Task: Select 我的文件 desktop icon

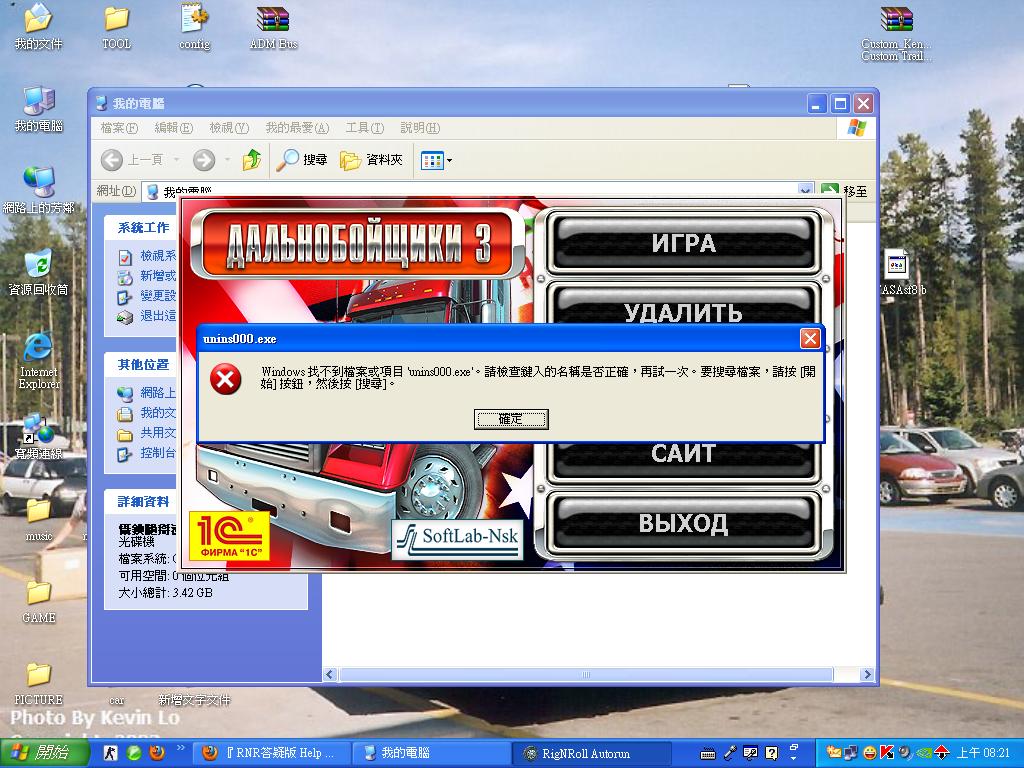Action: [x=38, y=28]
